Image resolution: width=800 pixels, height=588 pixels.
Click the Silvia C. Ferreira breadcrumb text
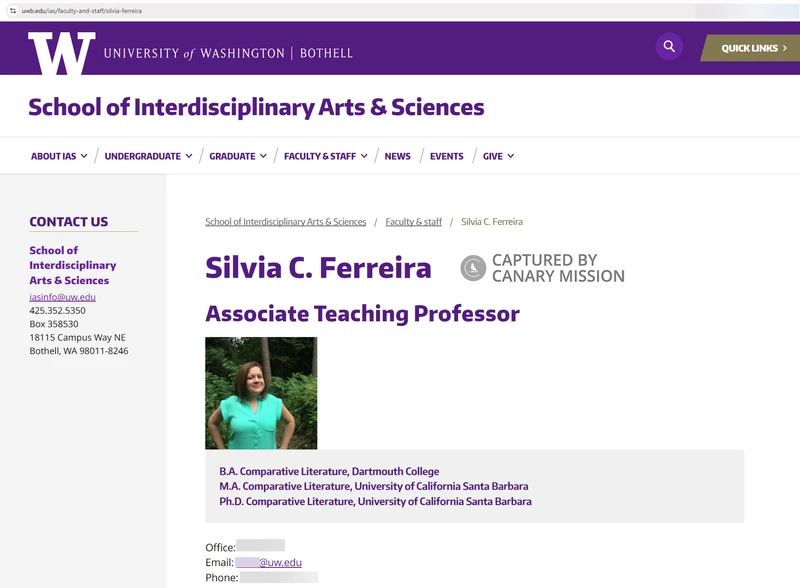[x=492, y=222]
